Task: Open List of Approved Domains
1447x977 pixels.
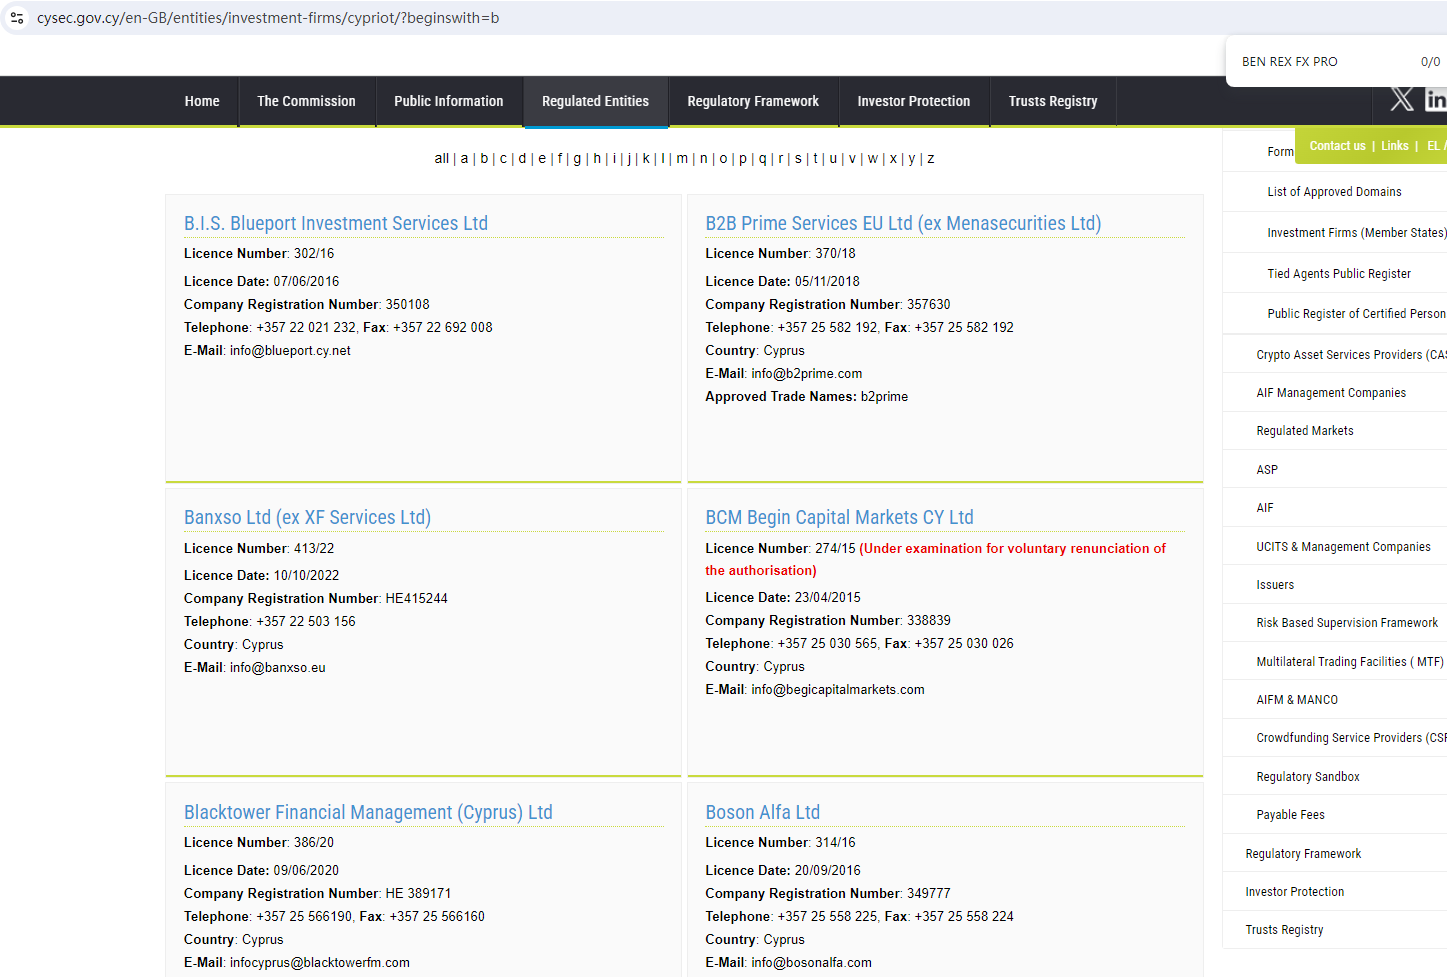Action: point(1334,192)
